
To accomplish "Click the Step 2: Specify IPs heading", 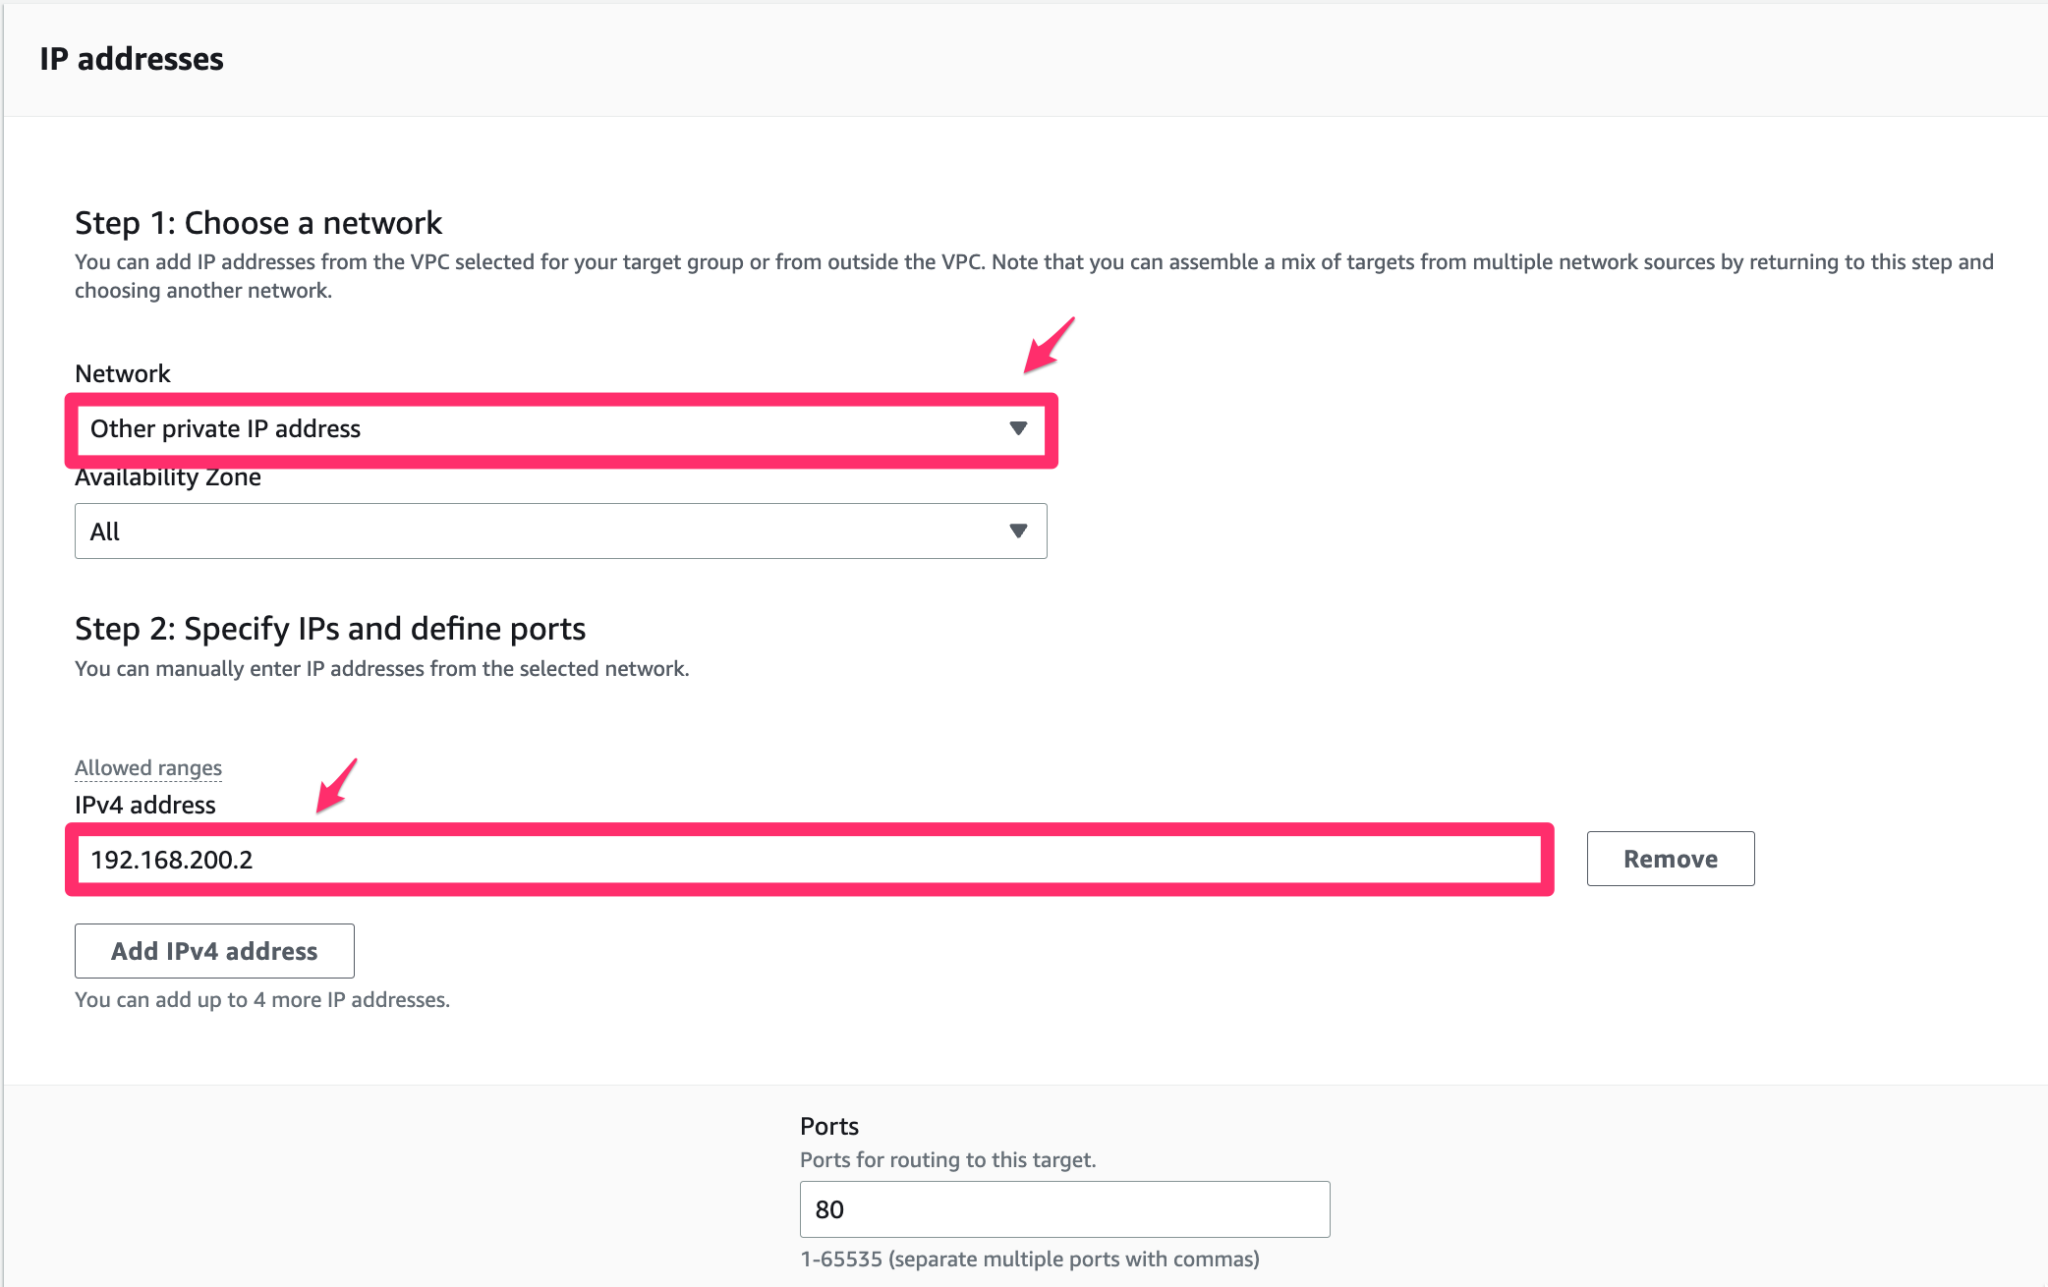I will tap(330, 629).
